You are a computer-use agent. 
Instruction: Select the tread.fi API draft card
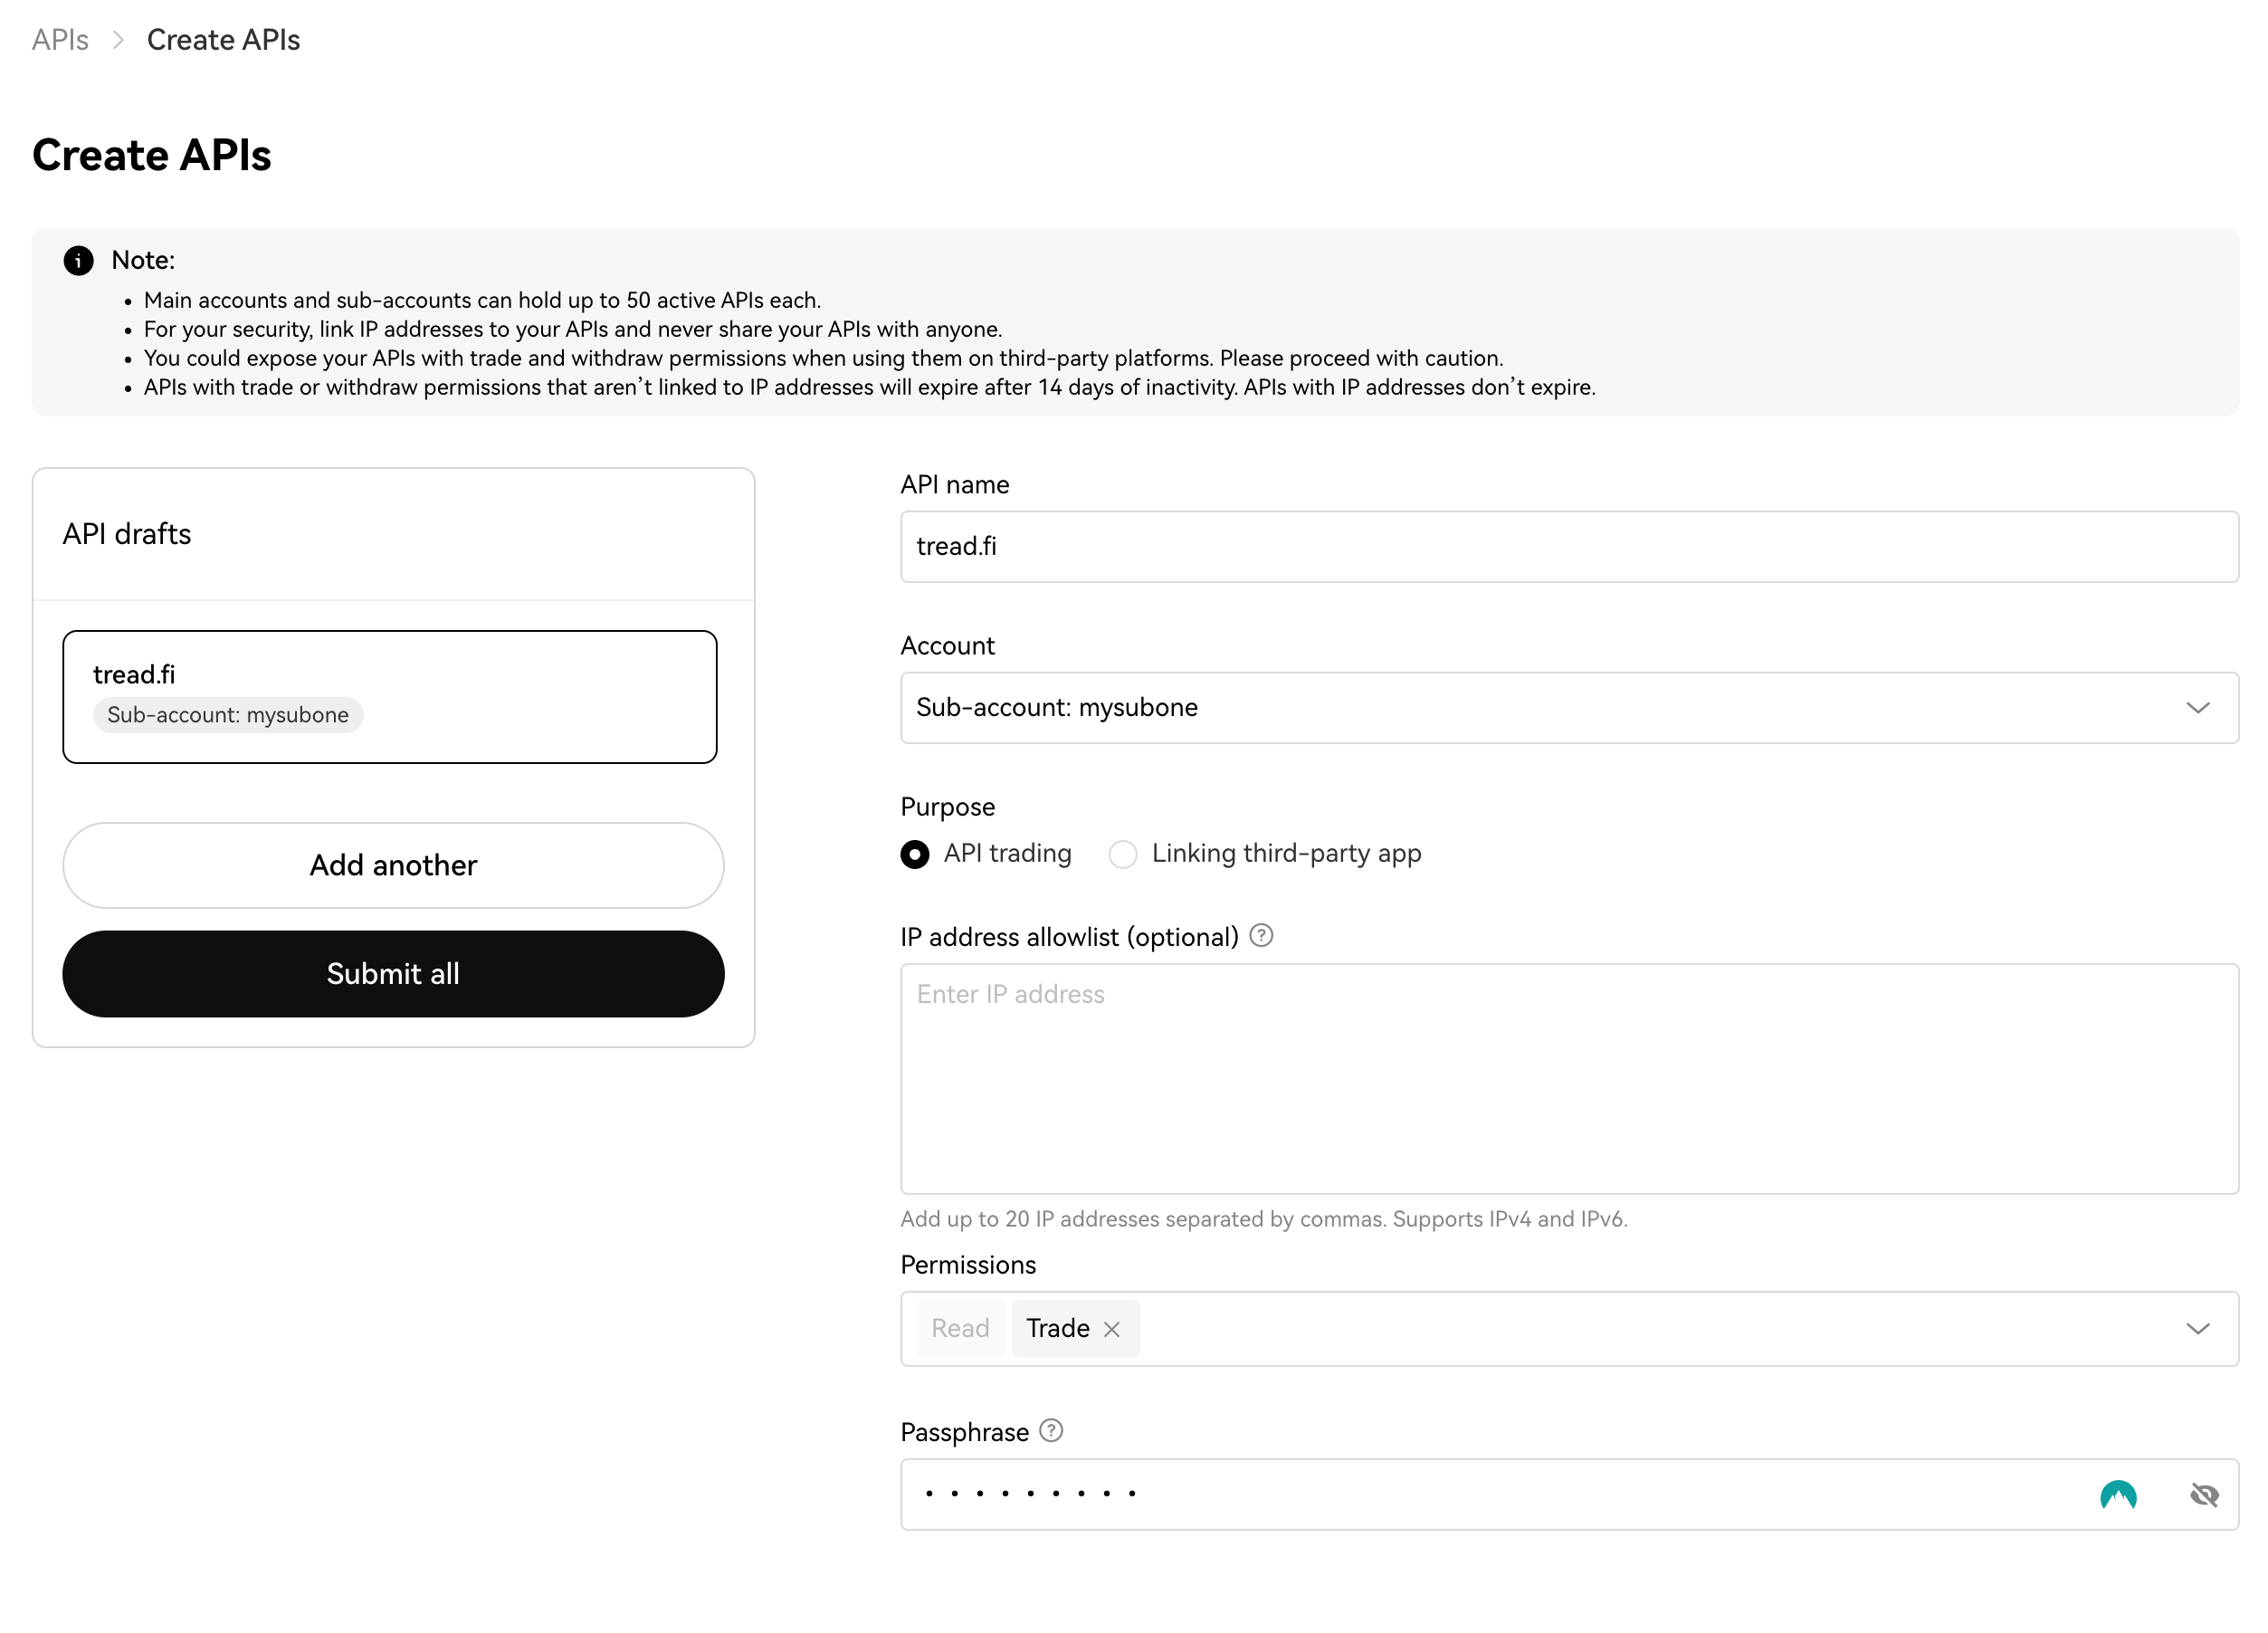(390, 697)
